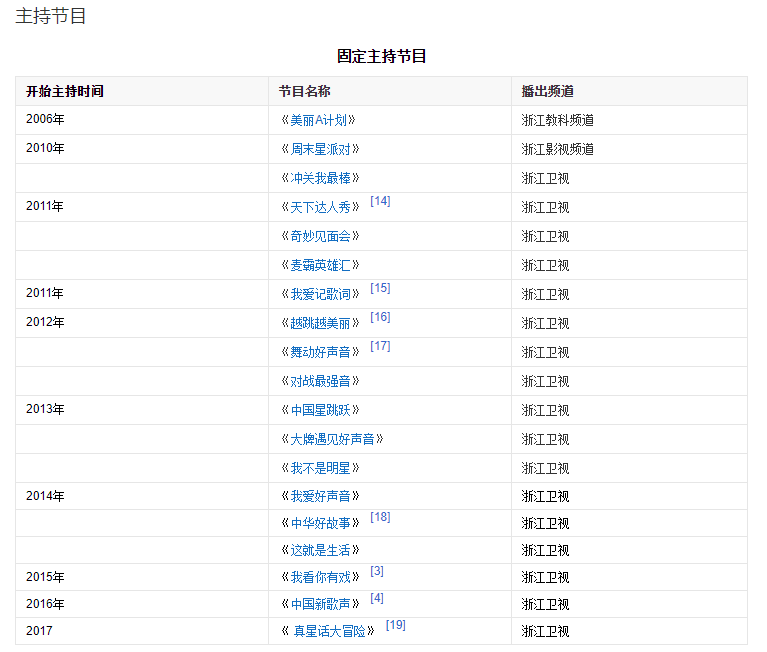Open citation reference [16]
767x652 pixels.
[x=380, y=317]
